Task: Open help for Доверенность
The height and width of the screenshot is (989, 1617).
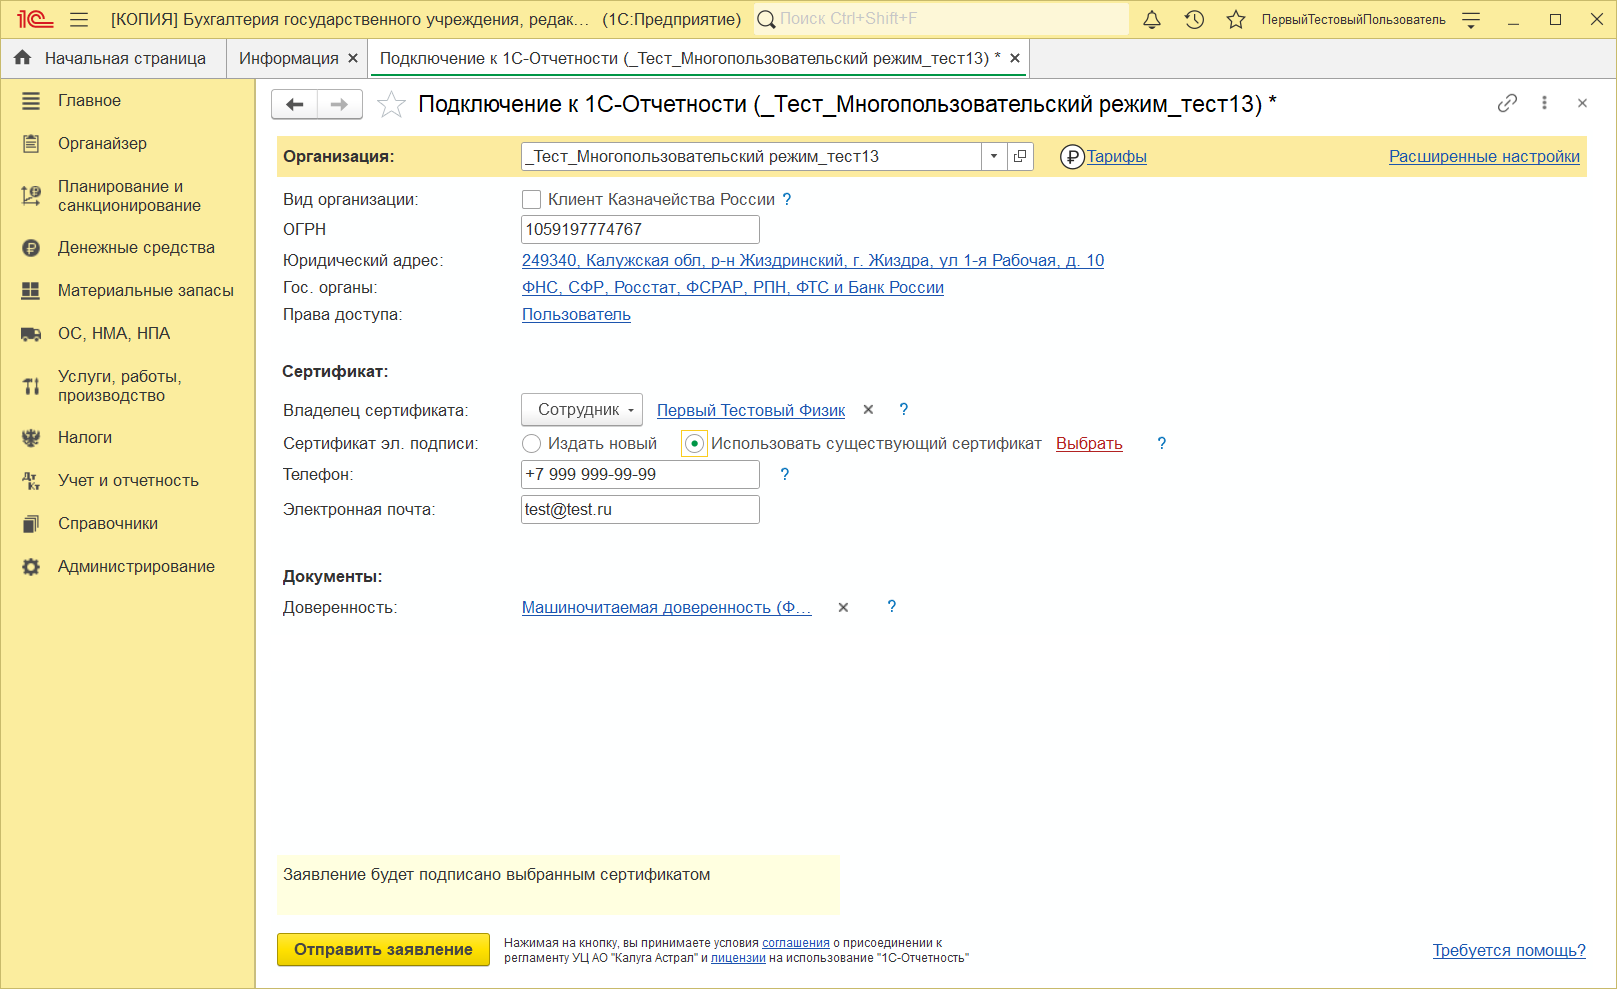Action: (892, 606)
